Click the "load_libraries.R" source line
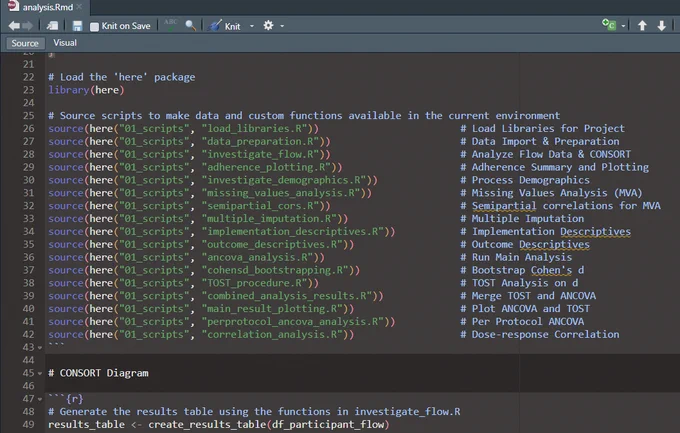680x433 pixels. coord(183,128)
